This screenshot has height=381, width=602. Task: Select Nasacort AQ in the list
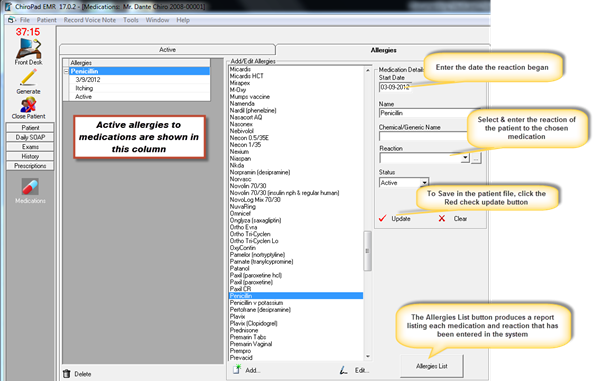(x=246, y=117)
